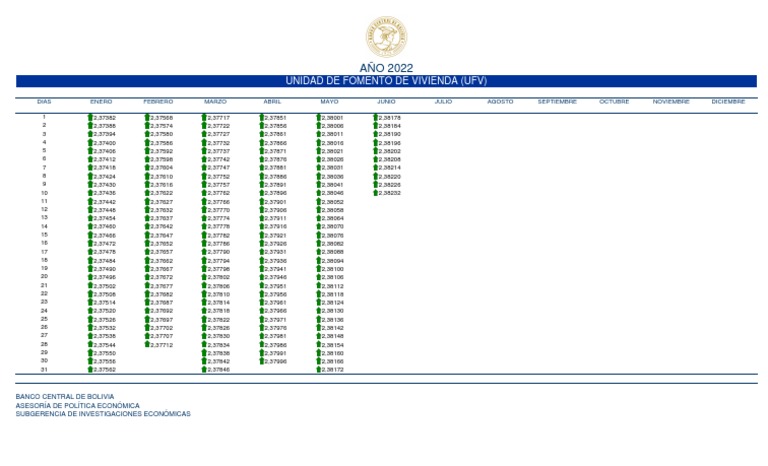Select the DICIEMBRE column header
Image resolution: width=768 pixels, height=466 pixels.
click(728, 102)
